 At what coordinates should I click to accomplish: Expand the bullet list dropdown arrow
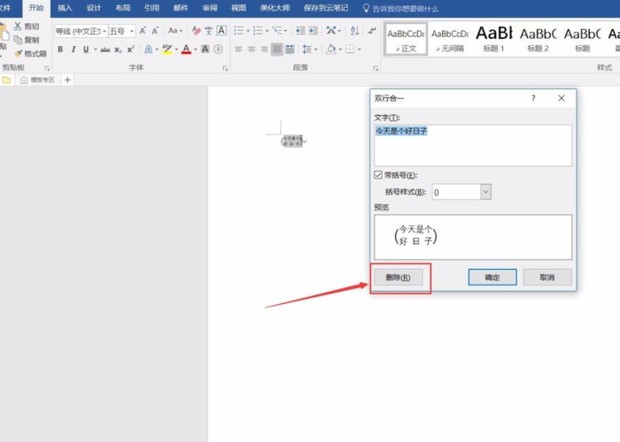pos(248,30)
